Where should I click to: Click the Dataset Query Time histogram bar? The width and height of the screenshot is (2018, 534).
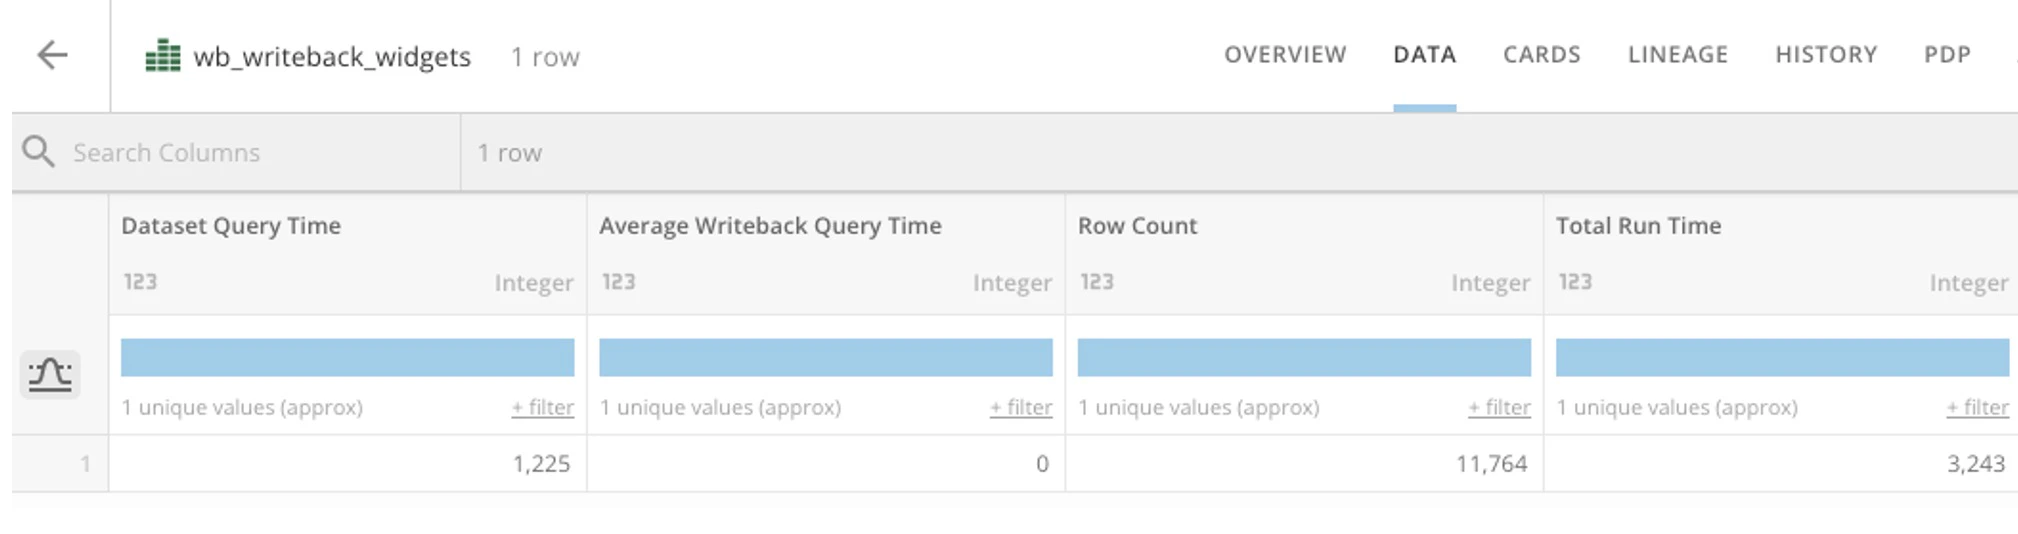click(347, 357)
